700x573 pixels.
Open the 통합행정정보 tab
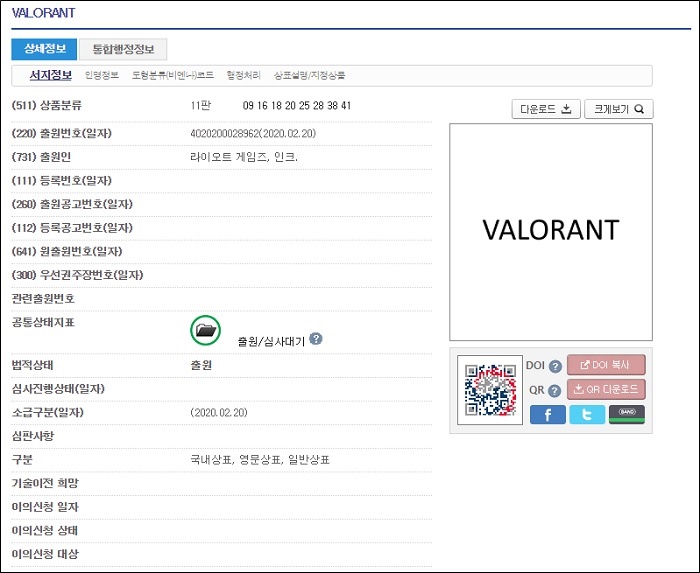(x=123, y=49)
